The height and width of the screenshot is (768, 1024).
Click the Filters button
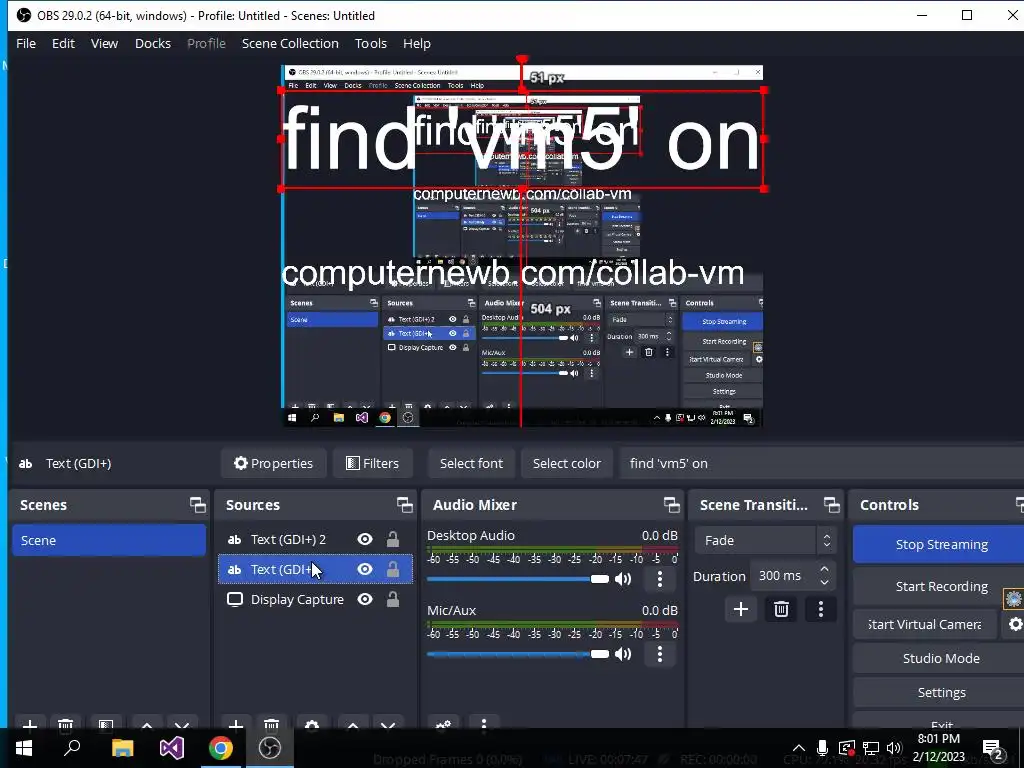[x=372, y=463]
